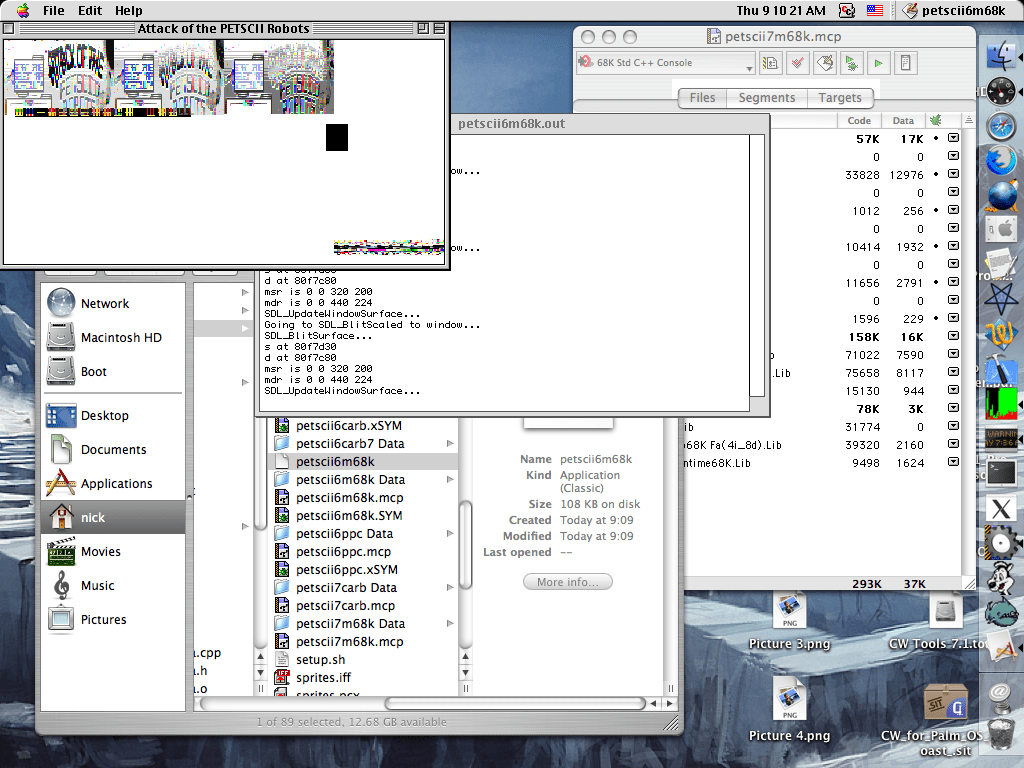Open the US flag input menu
1024x768 pixels.
coord(874,10)
